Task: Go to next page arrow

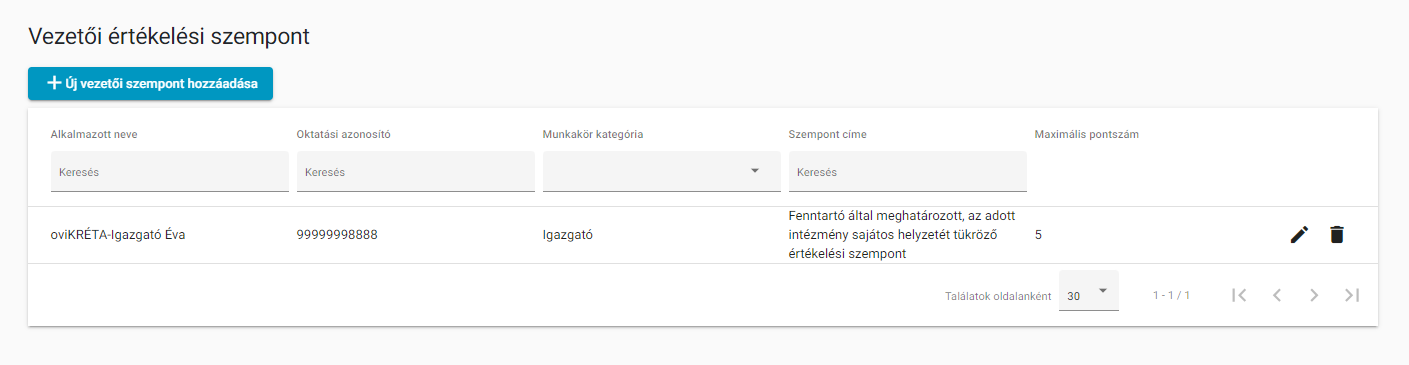Action: [1314, 295]
